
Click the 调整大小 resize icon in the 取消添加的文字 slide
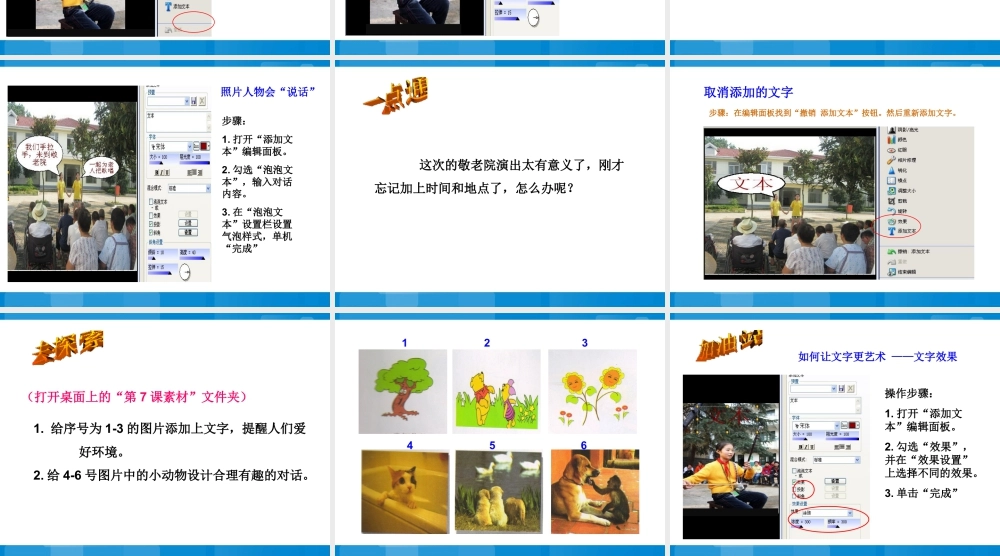tap(892, 191)
